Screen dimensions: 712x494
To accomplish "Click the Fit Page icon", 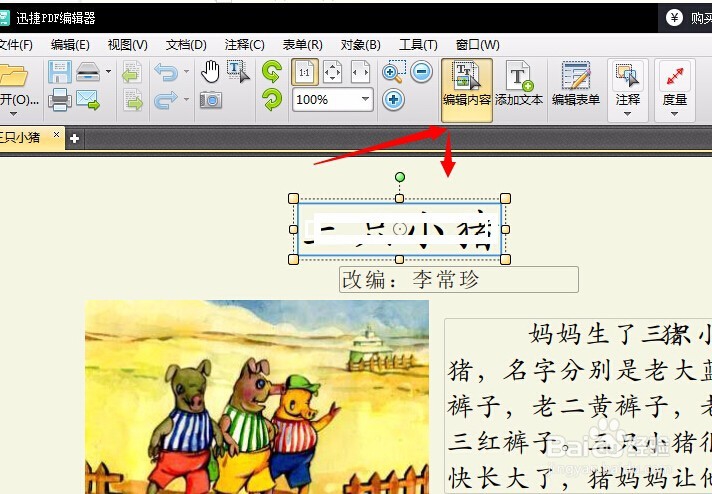I will 332,72.
